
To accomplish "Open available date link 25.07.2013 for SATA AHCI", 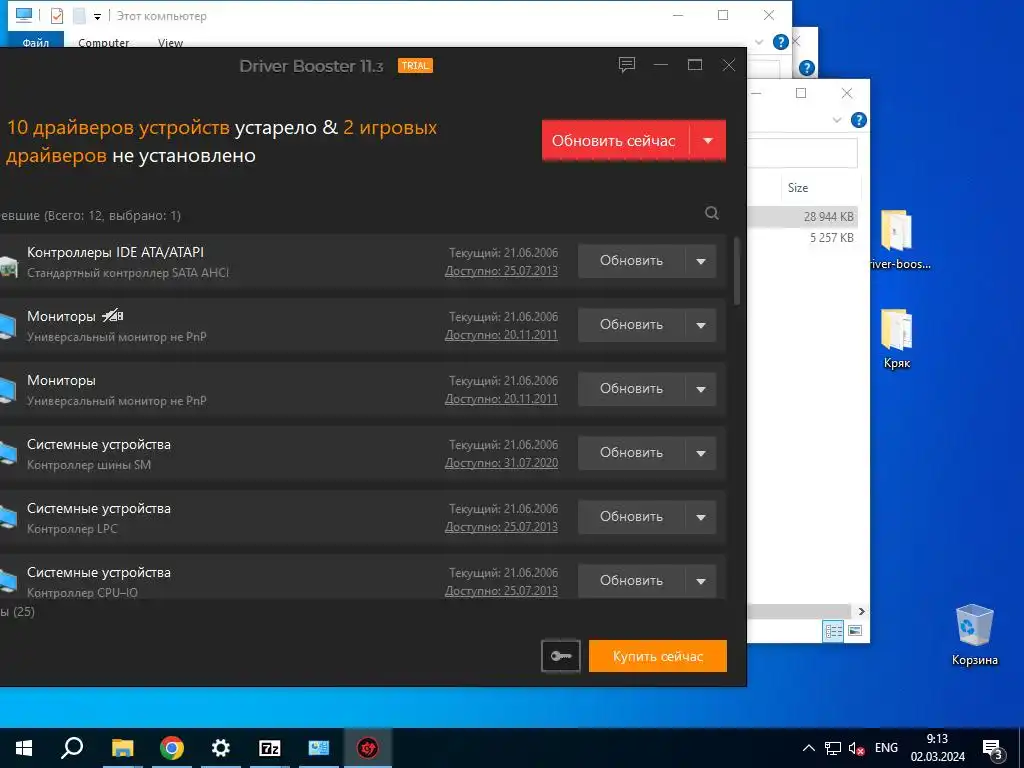I will [501, 271].
